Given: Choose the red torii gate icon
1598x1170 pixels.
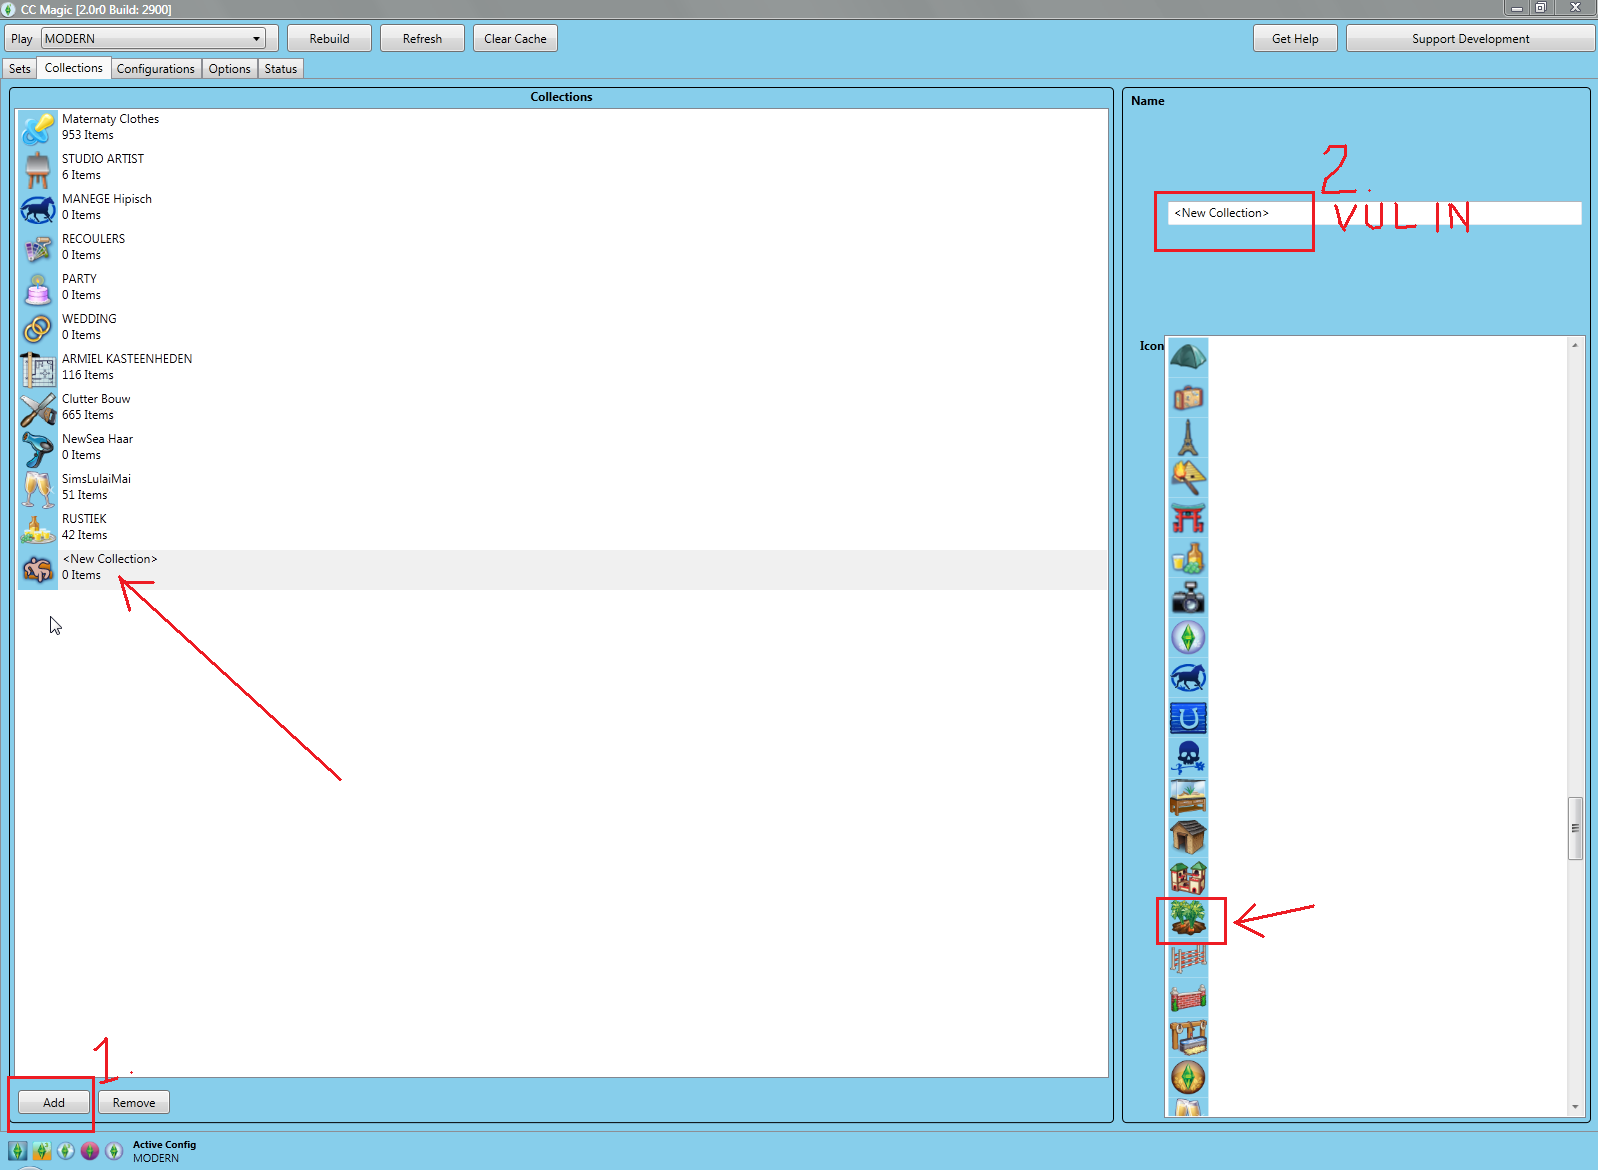Looking at the screenshot, I should (1188, 517).
